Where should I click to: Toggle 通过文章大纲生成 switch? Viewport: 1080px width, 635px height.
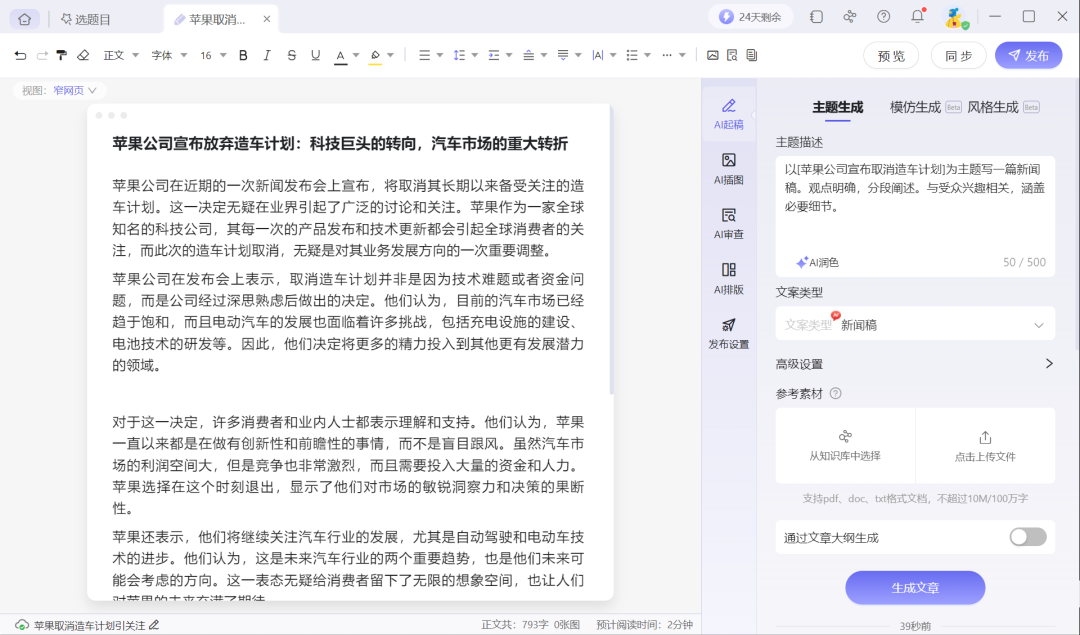tap(1028, 537)
